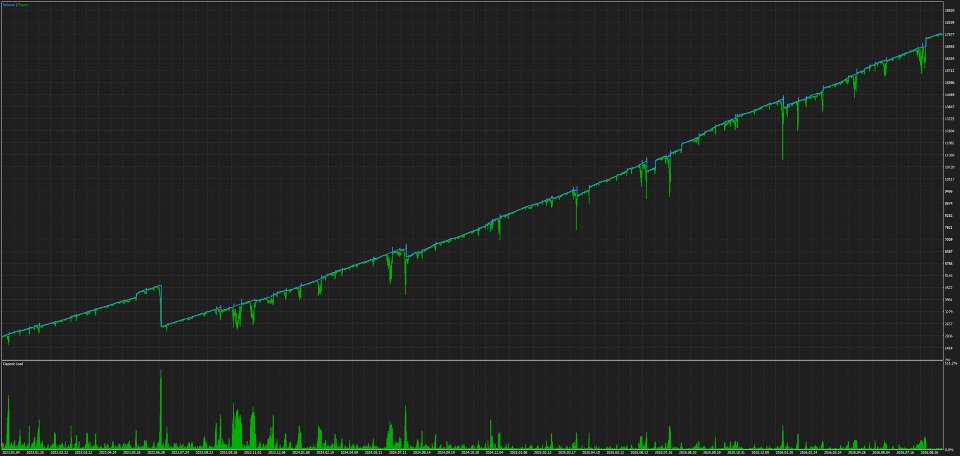Click the sharp vertical balance drop in mid-2023
Viewport: 960px width, 456px height.
tap(161, 306)
